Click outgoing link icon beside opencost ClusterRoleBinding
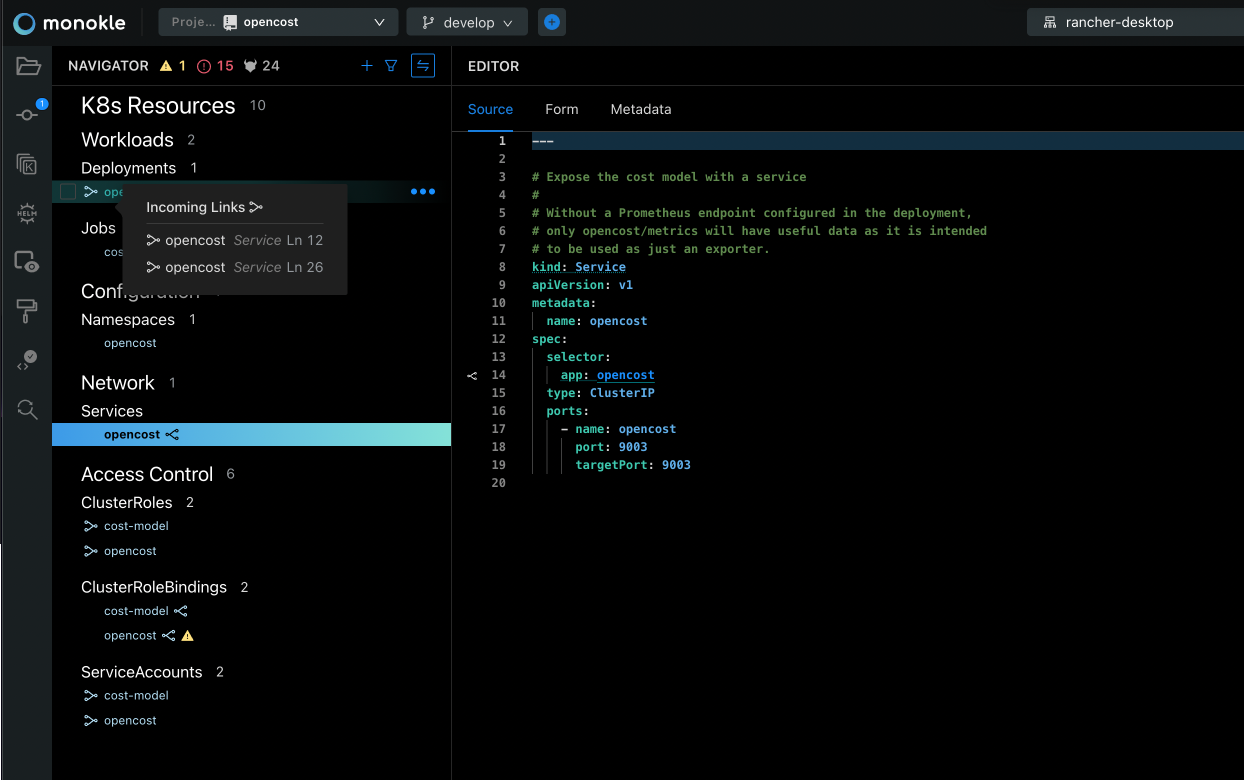 [169, 636]
